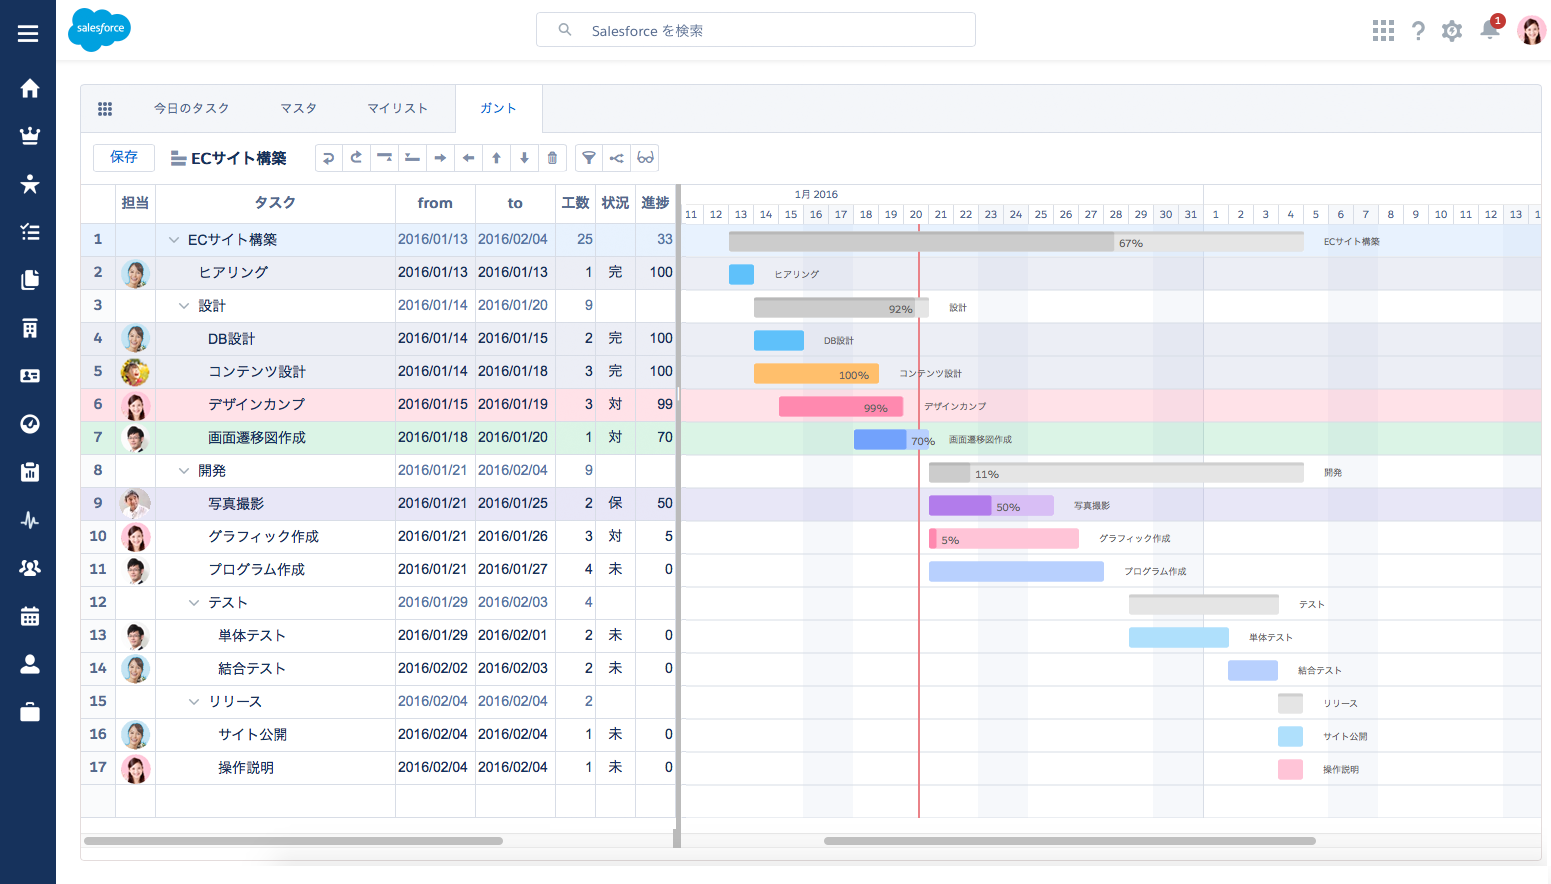Viewport: 1551px width, 884px height.
Task: Collapse the テスト group
Action: pos(194,603)
